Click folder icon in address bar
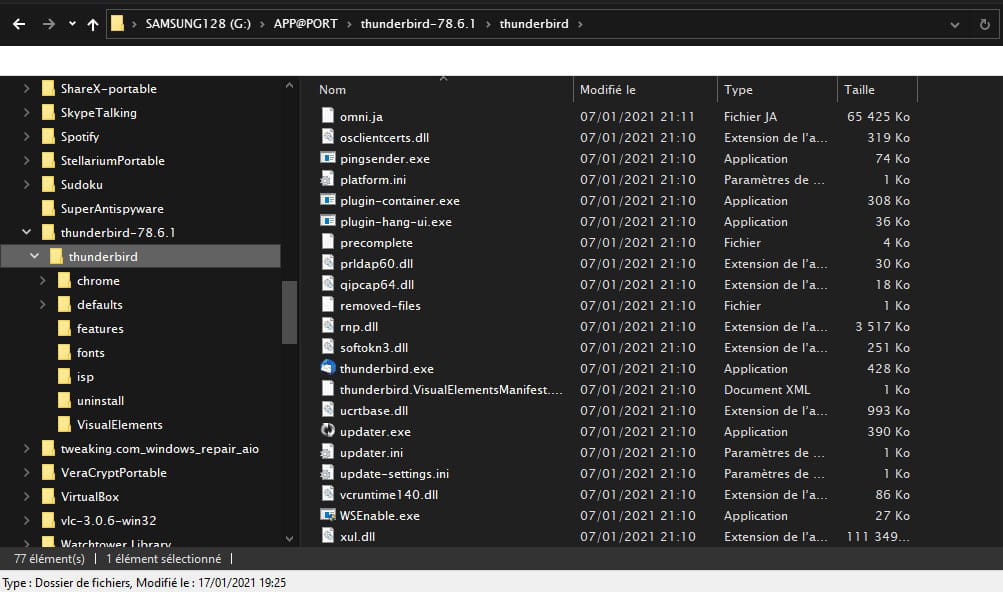 [117, 24]
